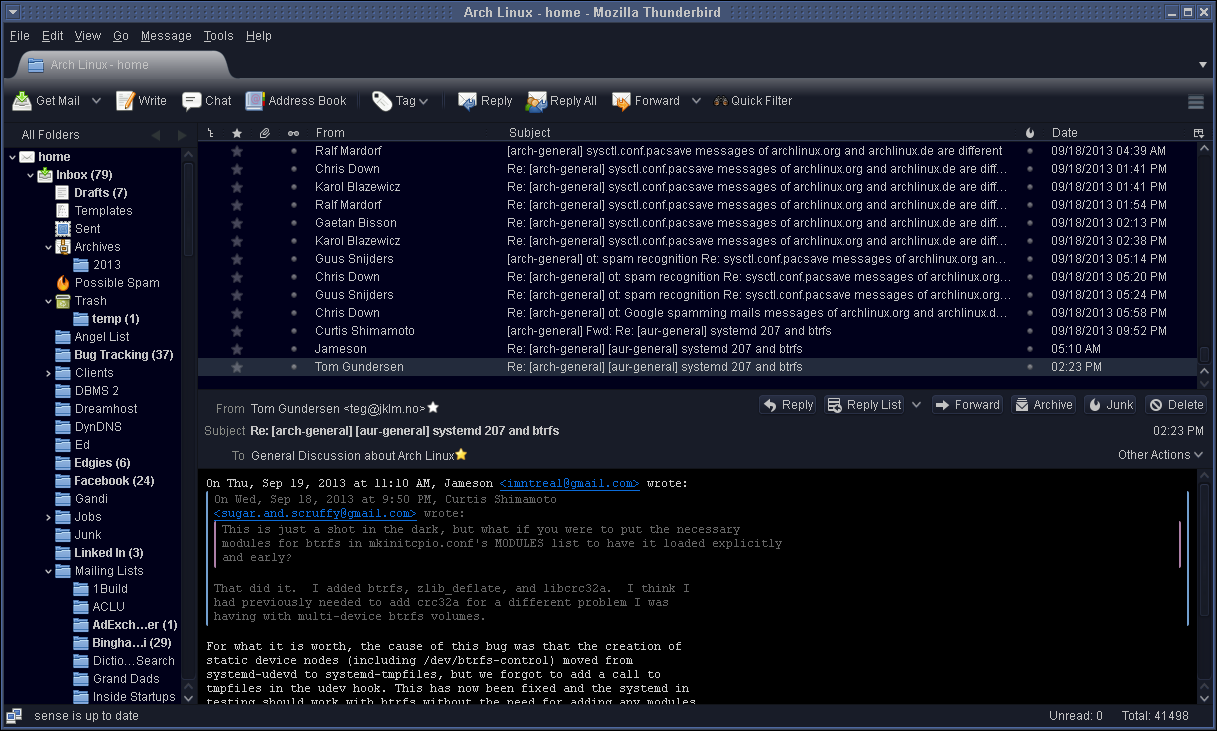The width and height of the screenshot is (1217, 731).
Task: Open the Address Book
Action: (x=296, y=101)
